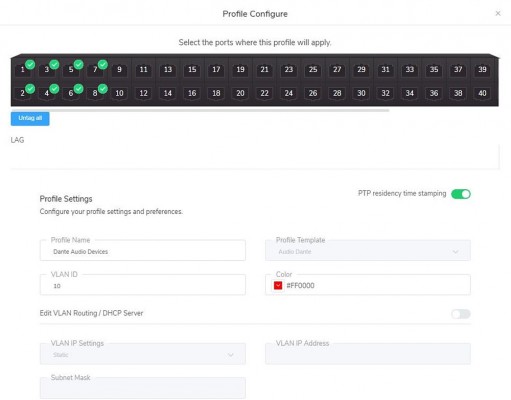Edit the Profile Name field

pos(143,250)
